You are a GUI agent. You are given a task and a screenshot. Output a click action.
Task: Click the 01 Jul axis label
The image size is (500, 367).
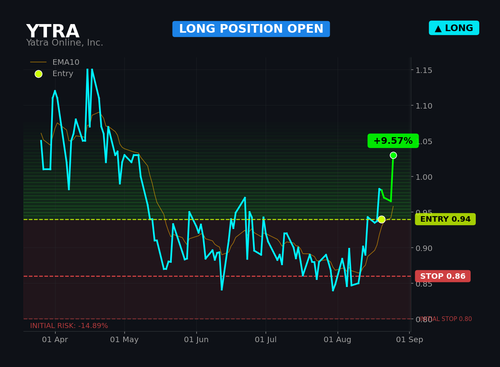pos(266,340)
